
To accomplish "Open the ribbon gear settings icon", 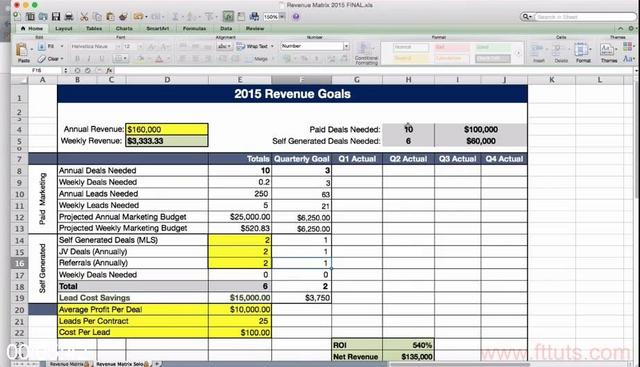I will coord(631,29).
